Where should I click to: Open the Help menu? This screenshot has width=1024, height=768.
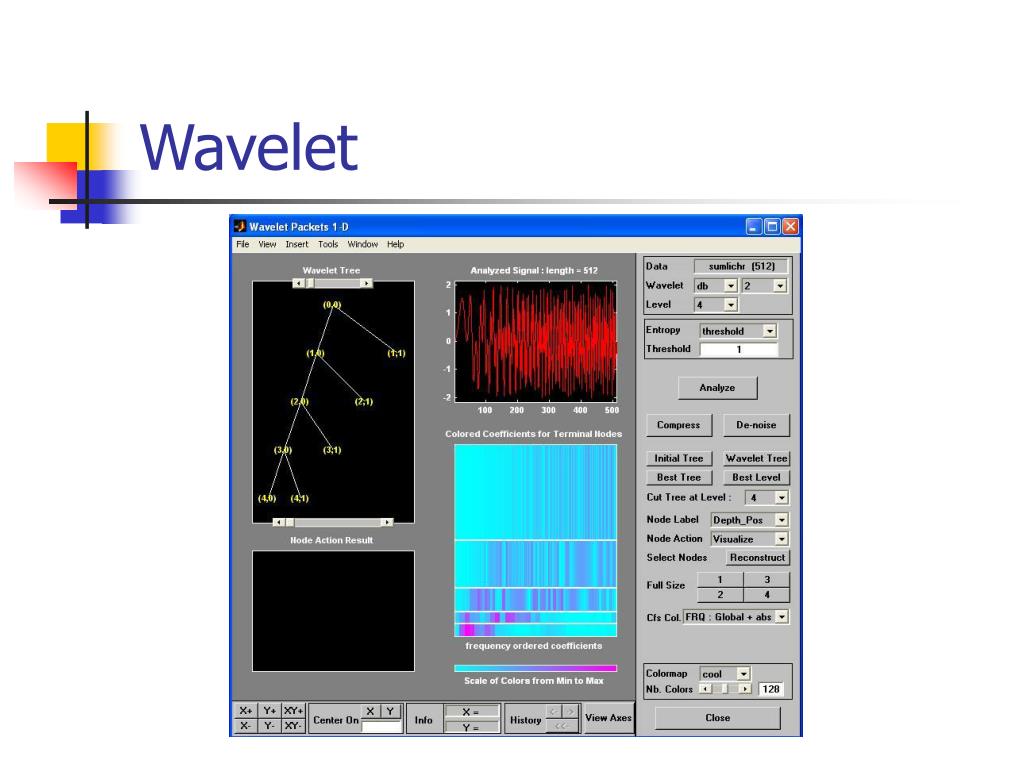[x=395, y=244]
